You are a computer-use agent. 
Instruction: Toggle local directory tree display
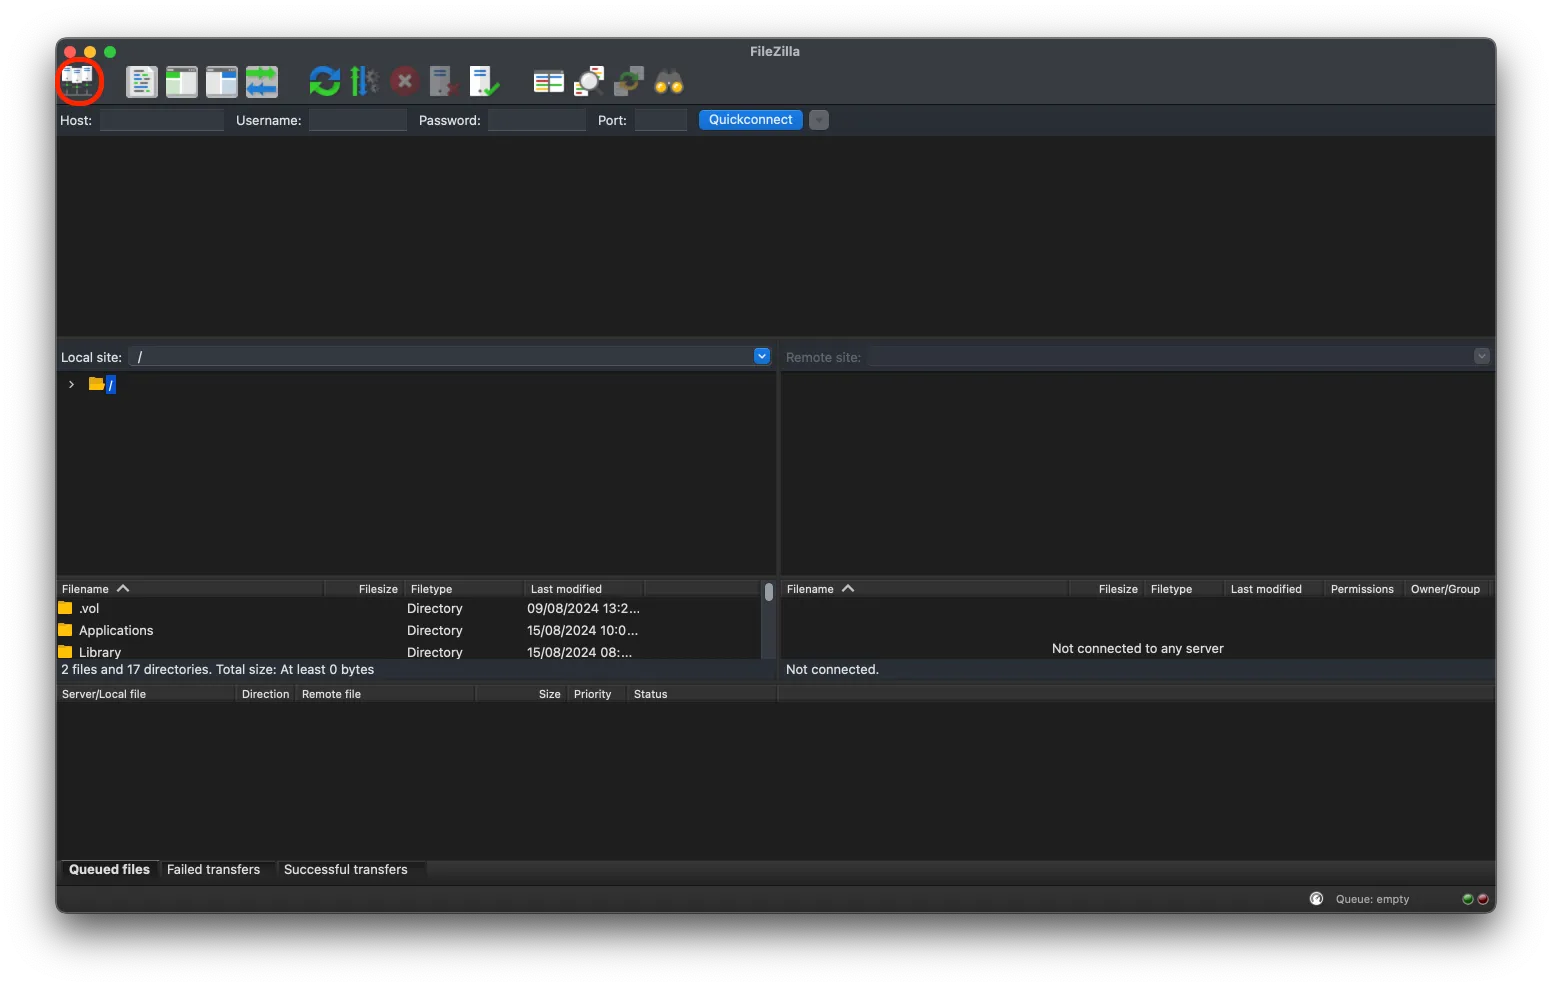tap(182, 81)
